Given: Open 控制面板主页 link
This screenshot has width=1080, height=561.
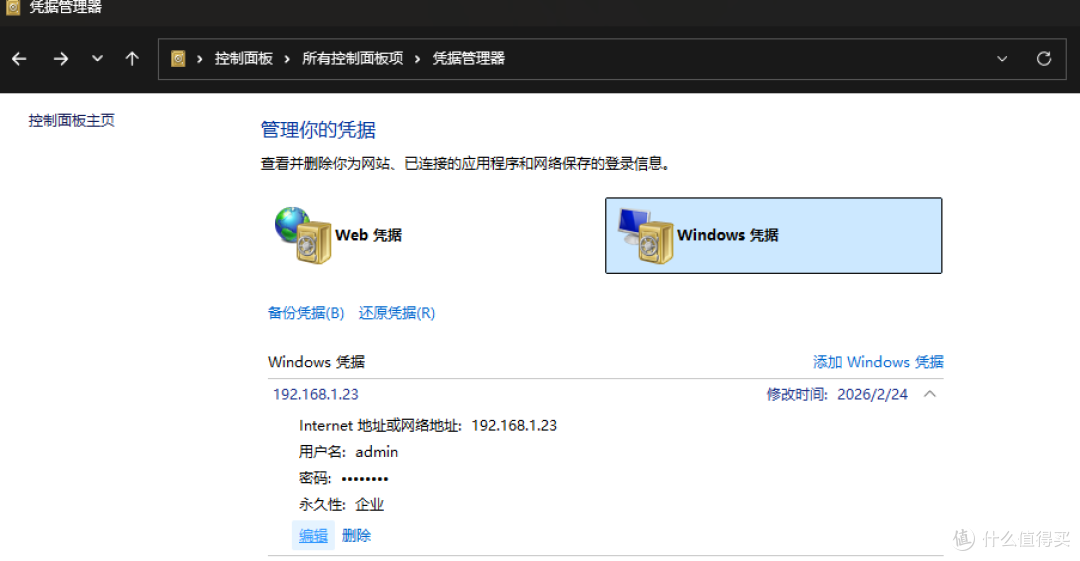Looking at the screenshot, I should [72, 121].
